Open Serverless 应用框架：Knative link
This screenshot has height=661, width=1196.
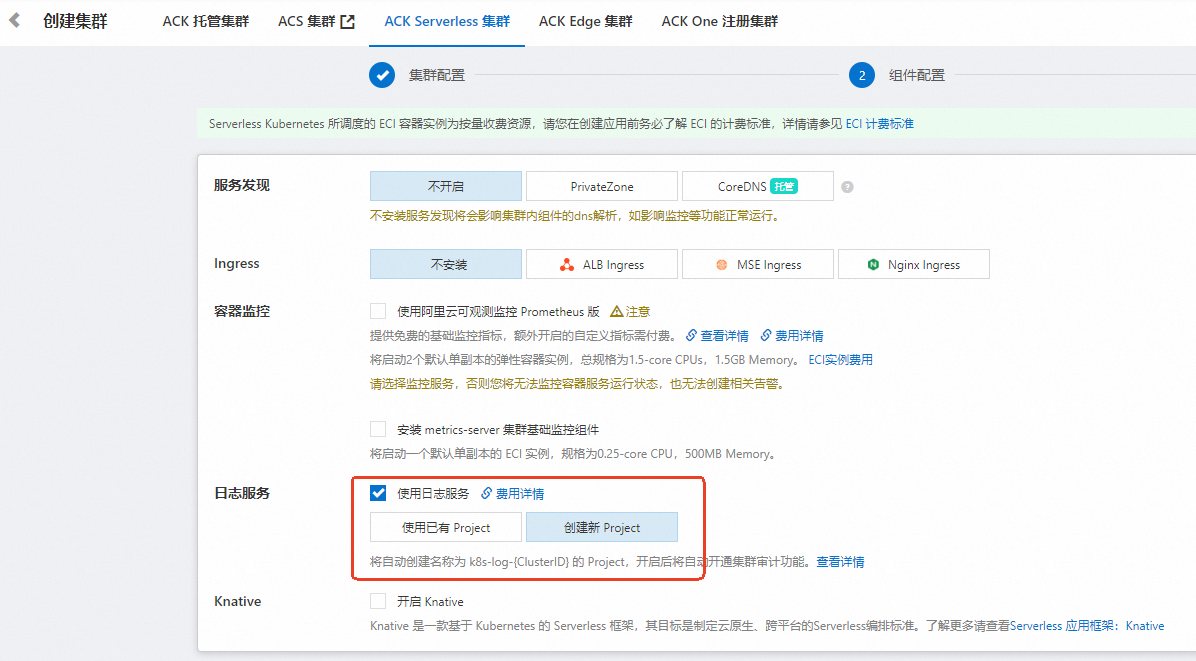click(x=1087, y=626)
